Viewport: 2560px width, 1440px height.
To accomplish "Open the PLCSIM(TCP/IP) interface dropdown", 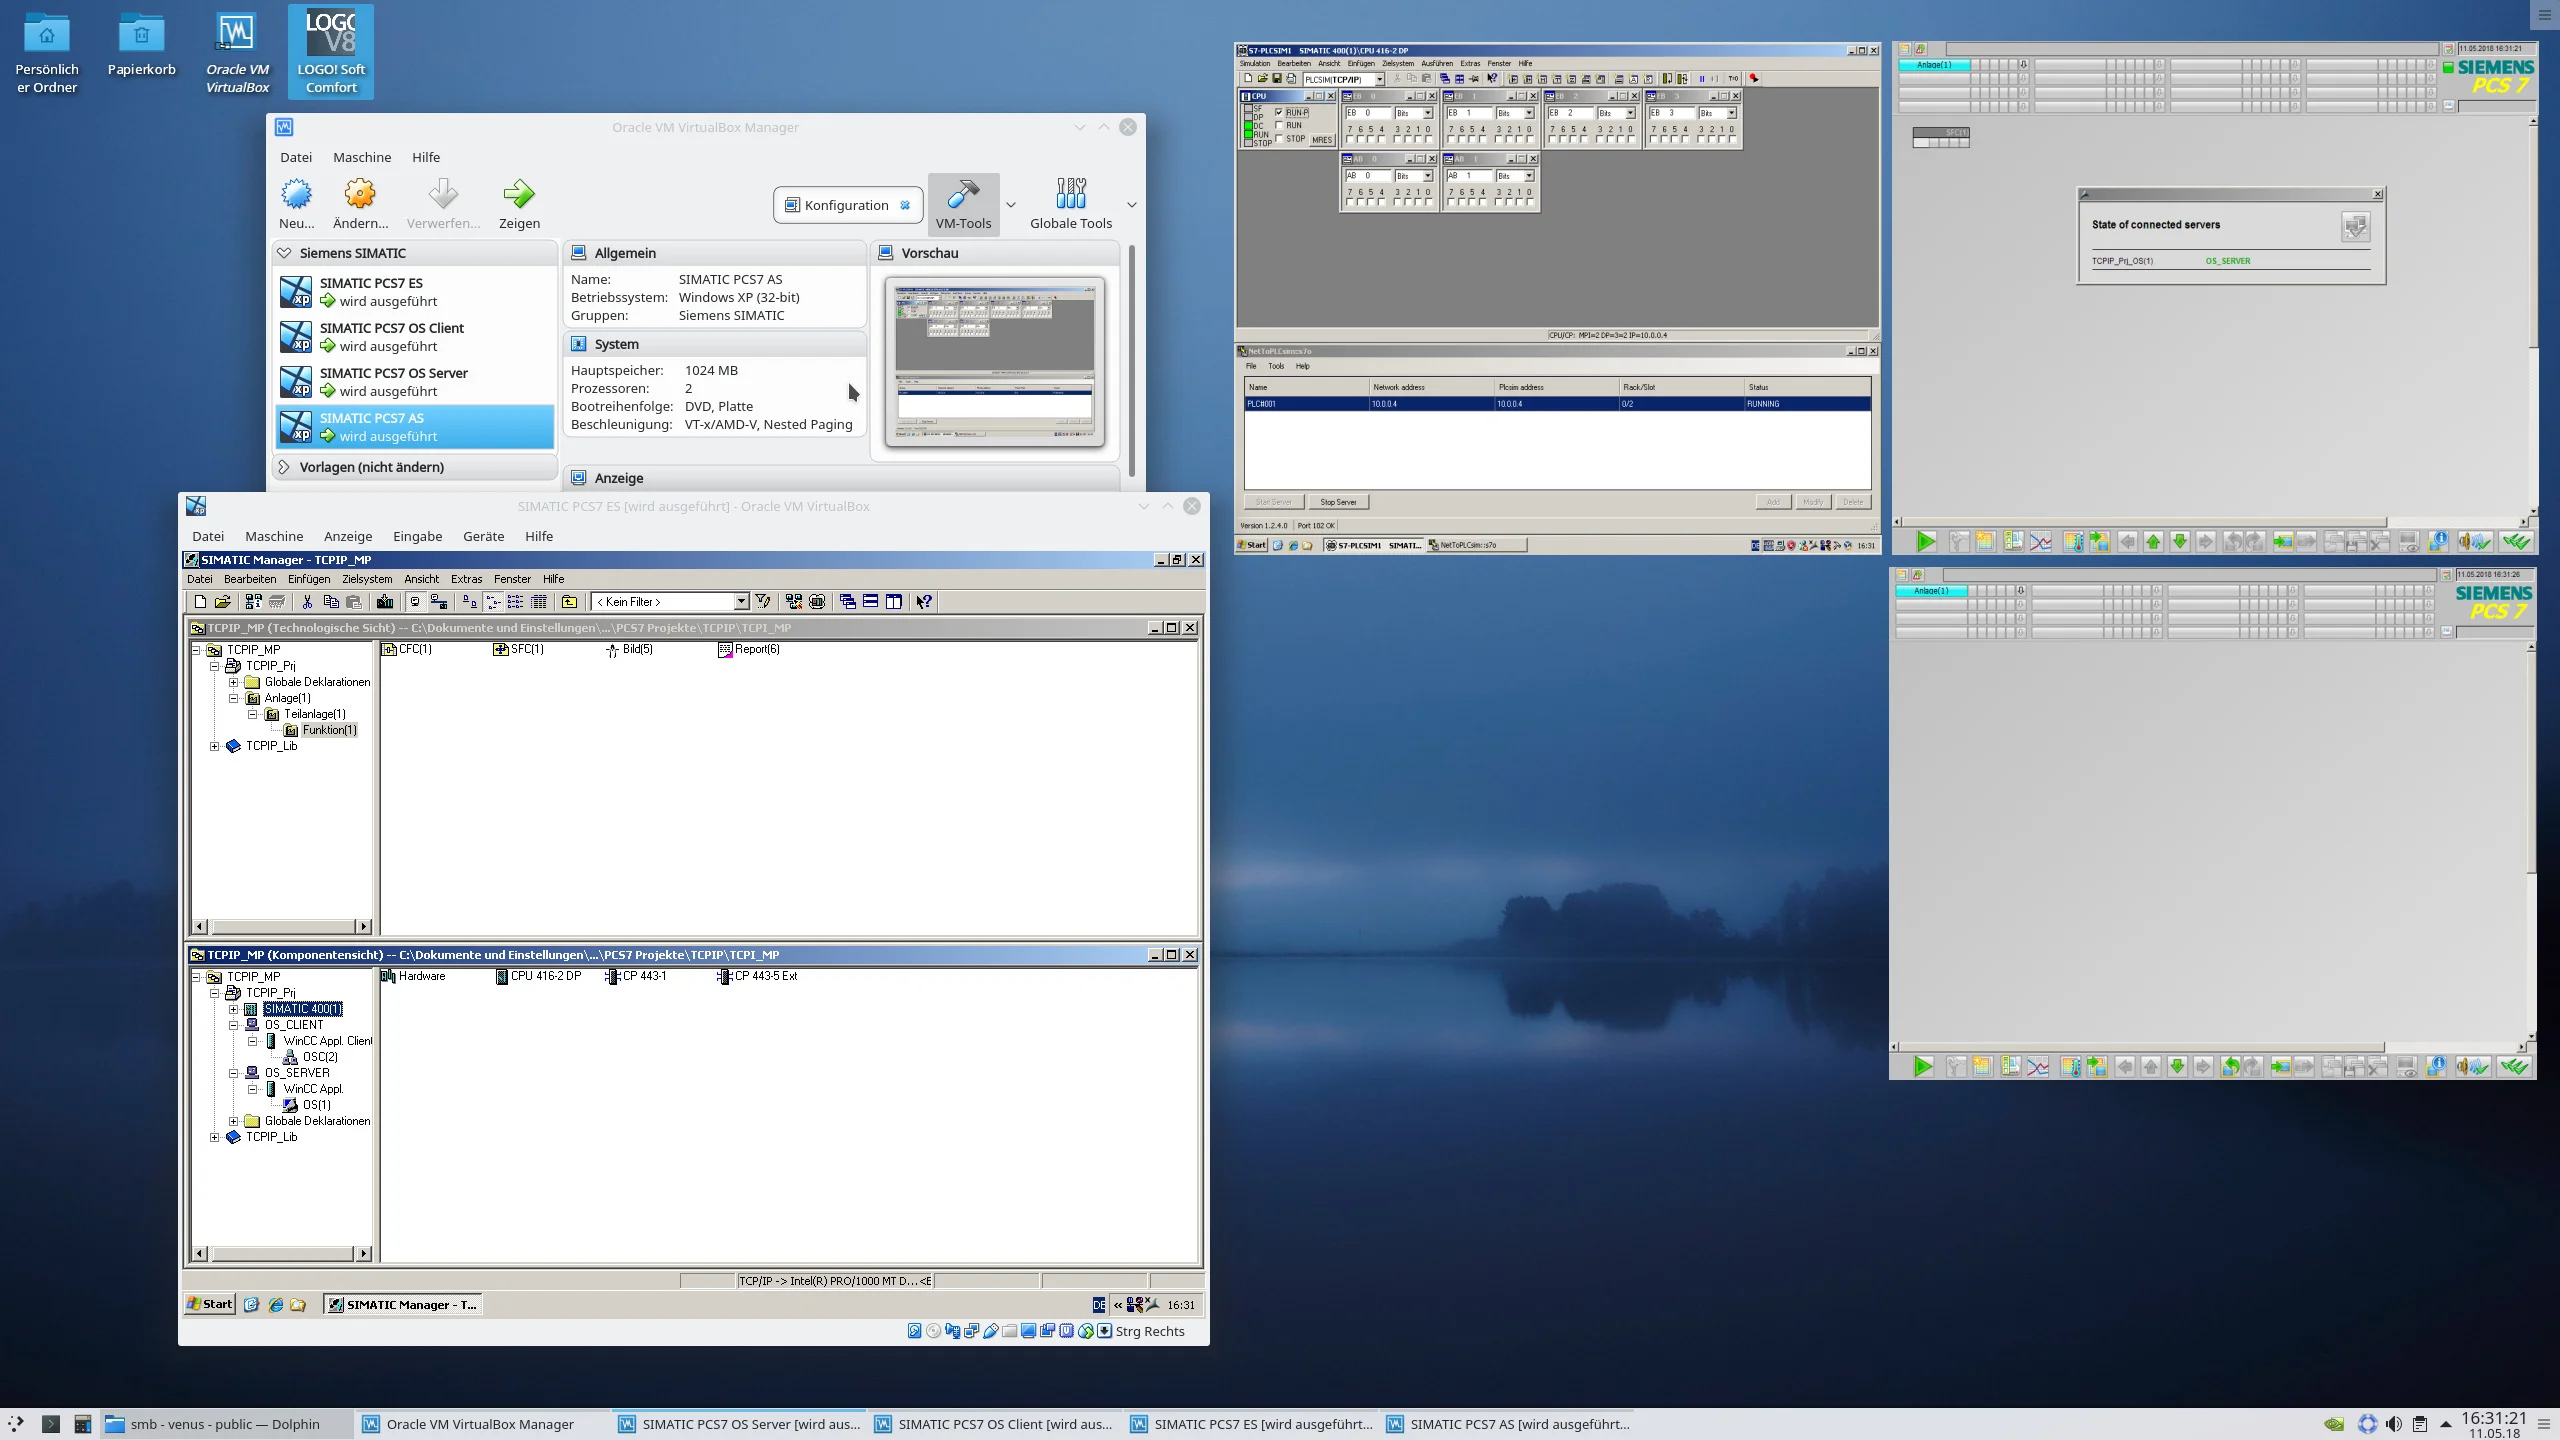I will [x=1380, y=79].
